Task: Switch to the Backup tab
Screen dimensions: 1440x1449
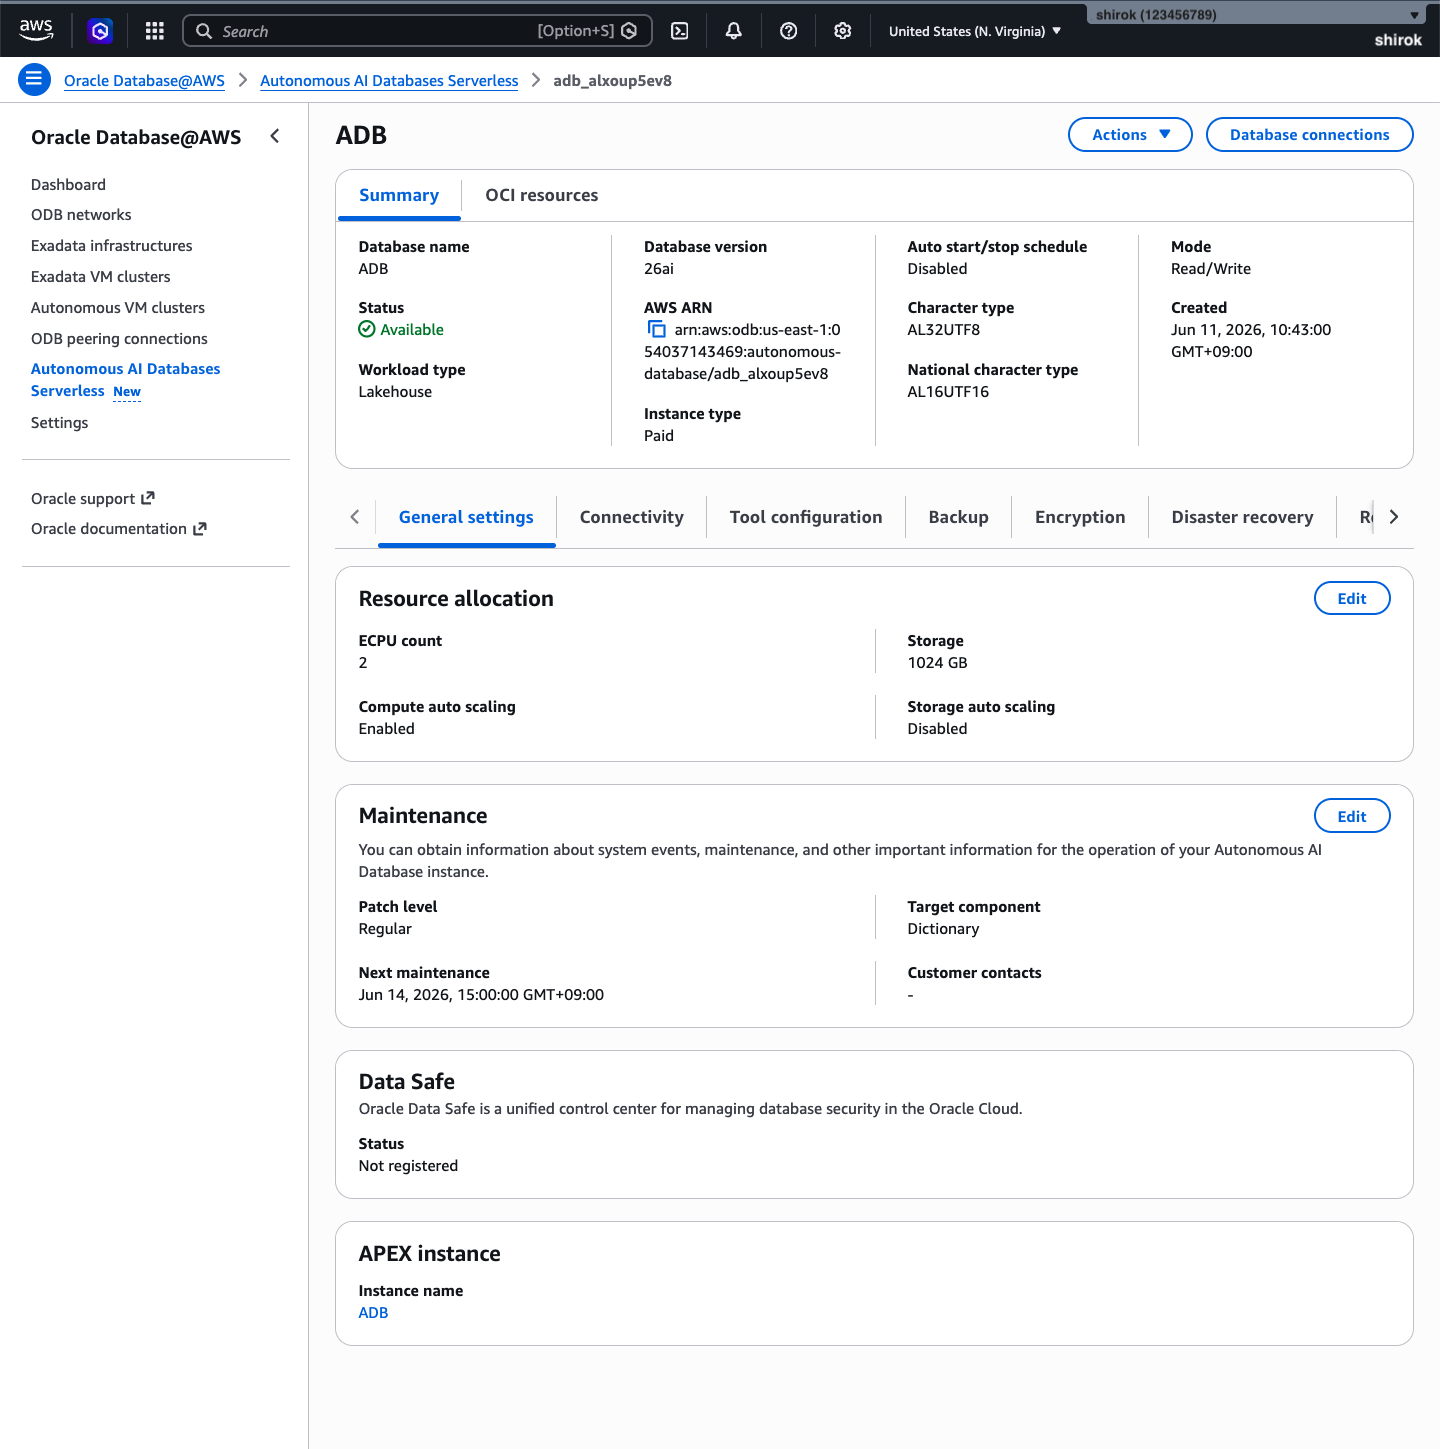Action: coord(959,517)
